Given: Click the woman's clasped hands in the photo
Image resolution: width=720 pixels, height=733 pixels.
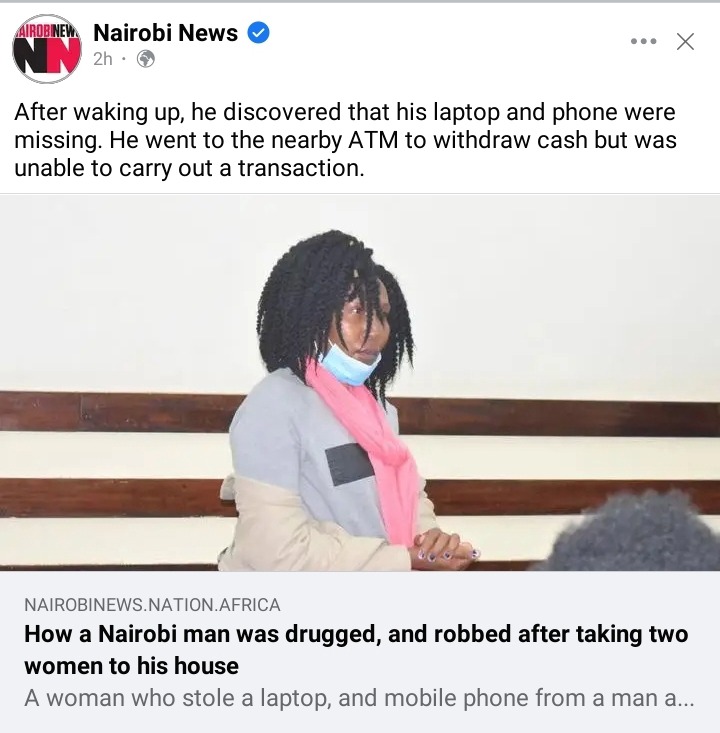Looking at the screenshot, I should [x=444, y=548].
